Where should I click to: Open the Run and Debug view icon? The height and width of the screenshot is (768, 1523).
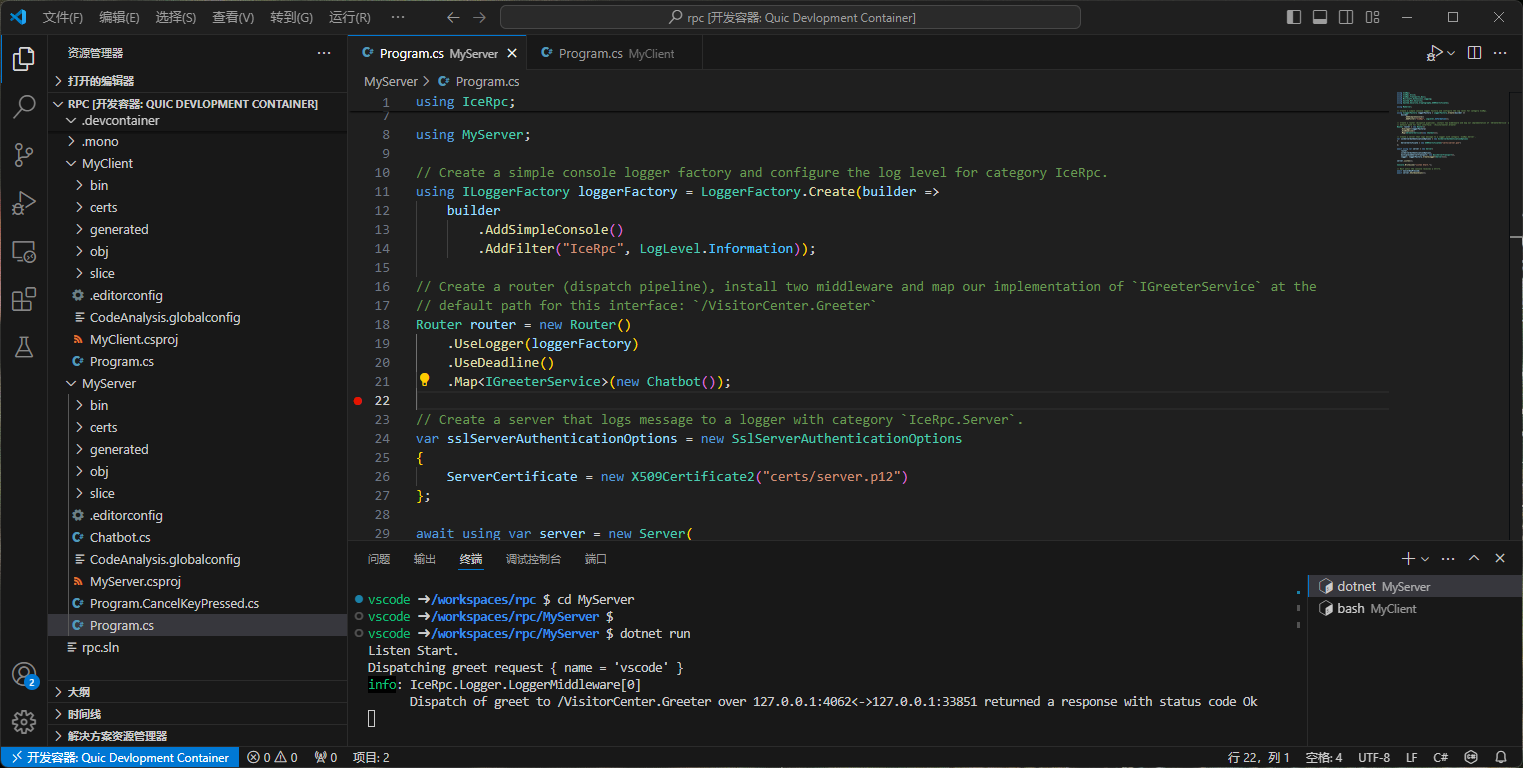(x=24, y=203)
